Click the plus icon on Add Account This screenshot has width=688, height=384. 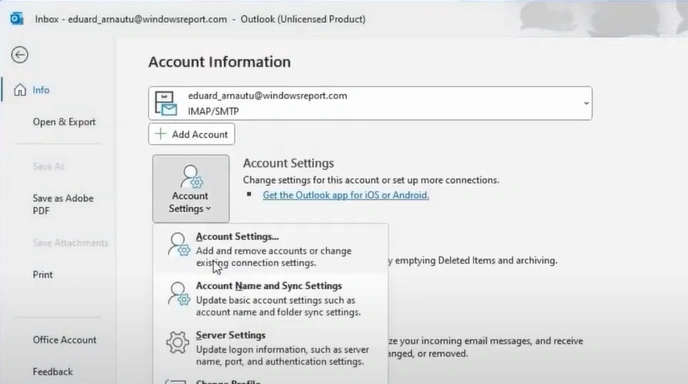pos(161,134)
